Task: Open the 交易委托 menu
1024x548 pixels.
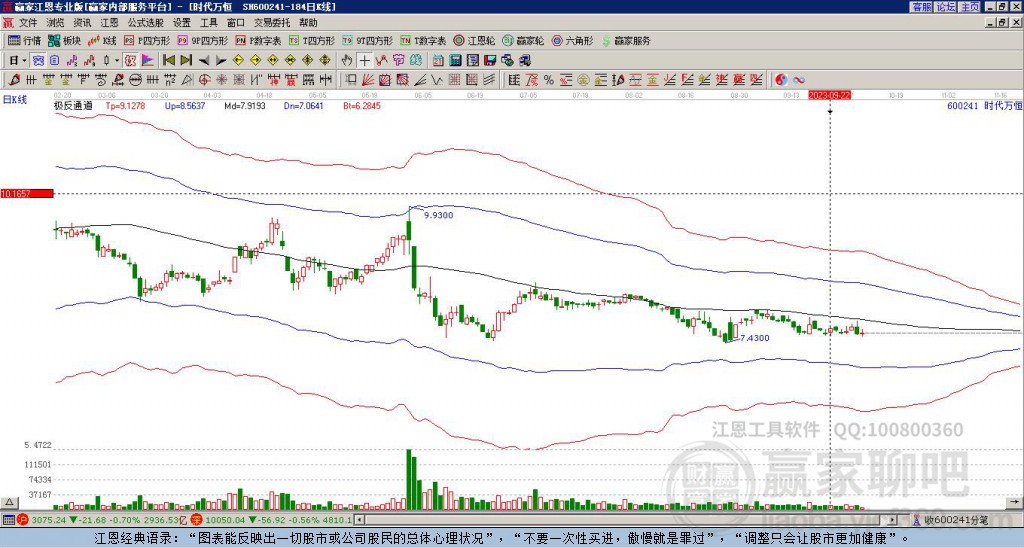Action: [x=272, y=23]
